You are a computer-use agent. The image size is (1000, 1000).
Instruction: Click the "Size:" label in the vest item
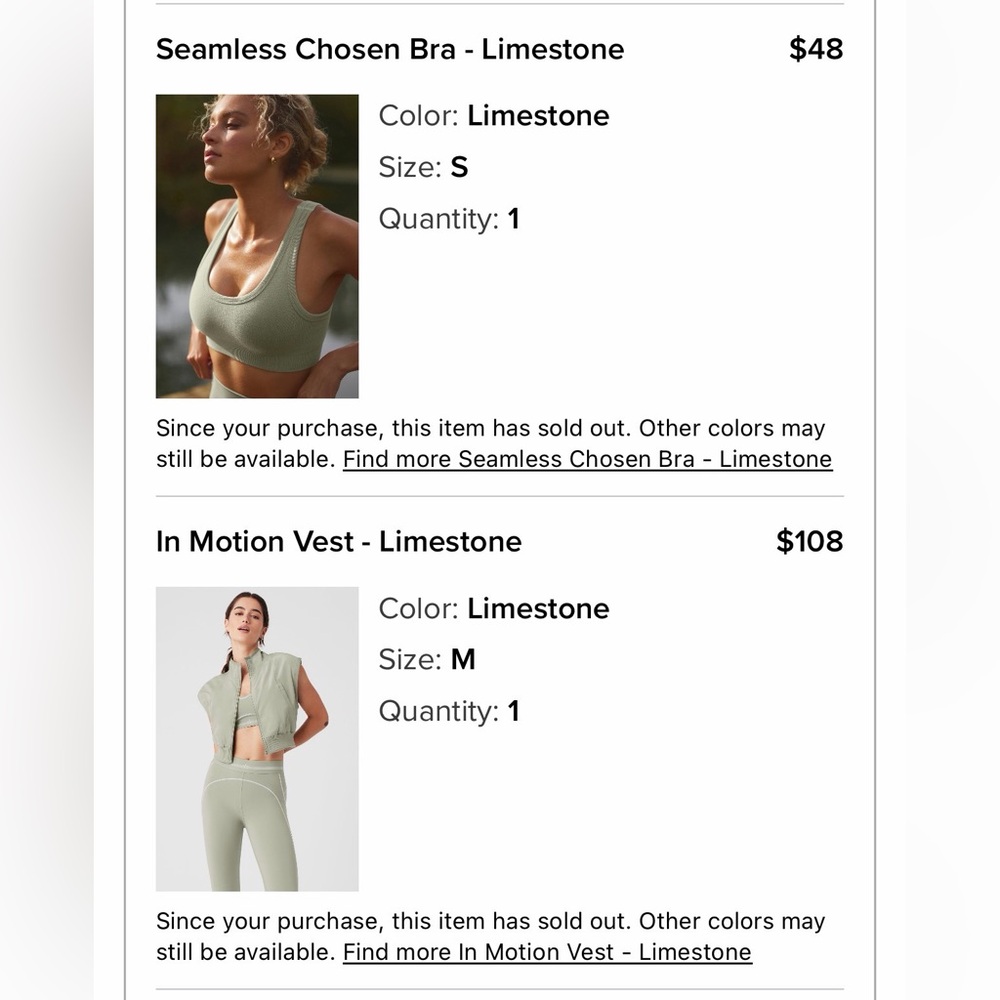[x=409, y=660]
